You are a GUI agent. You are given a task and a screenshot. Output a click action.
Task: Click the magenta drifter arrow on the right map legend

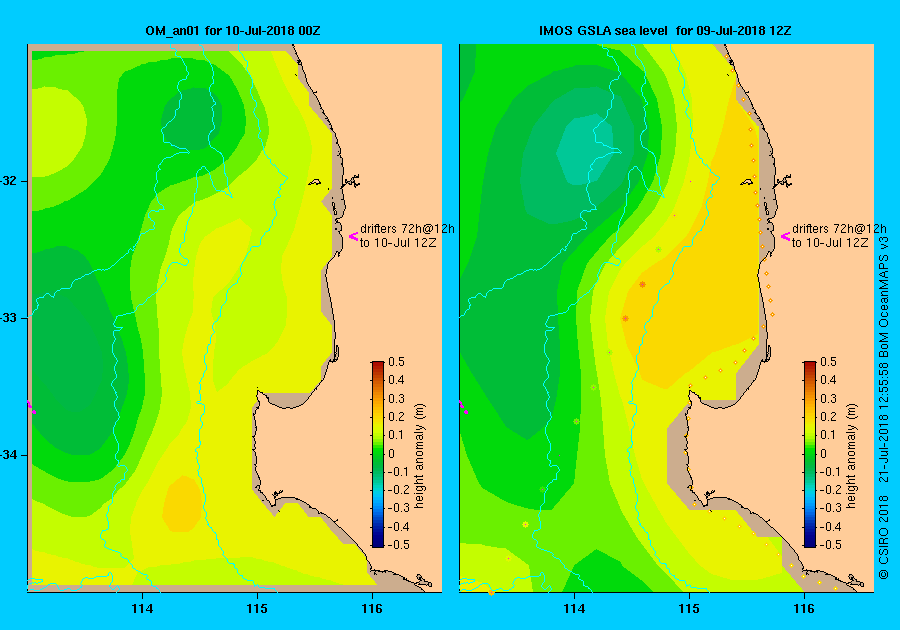pyautogui.click(x=785, y=236)
